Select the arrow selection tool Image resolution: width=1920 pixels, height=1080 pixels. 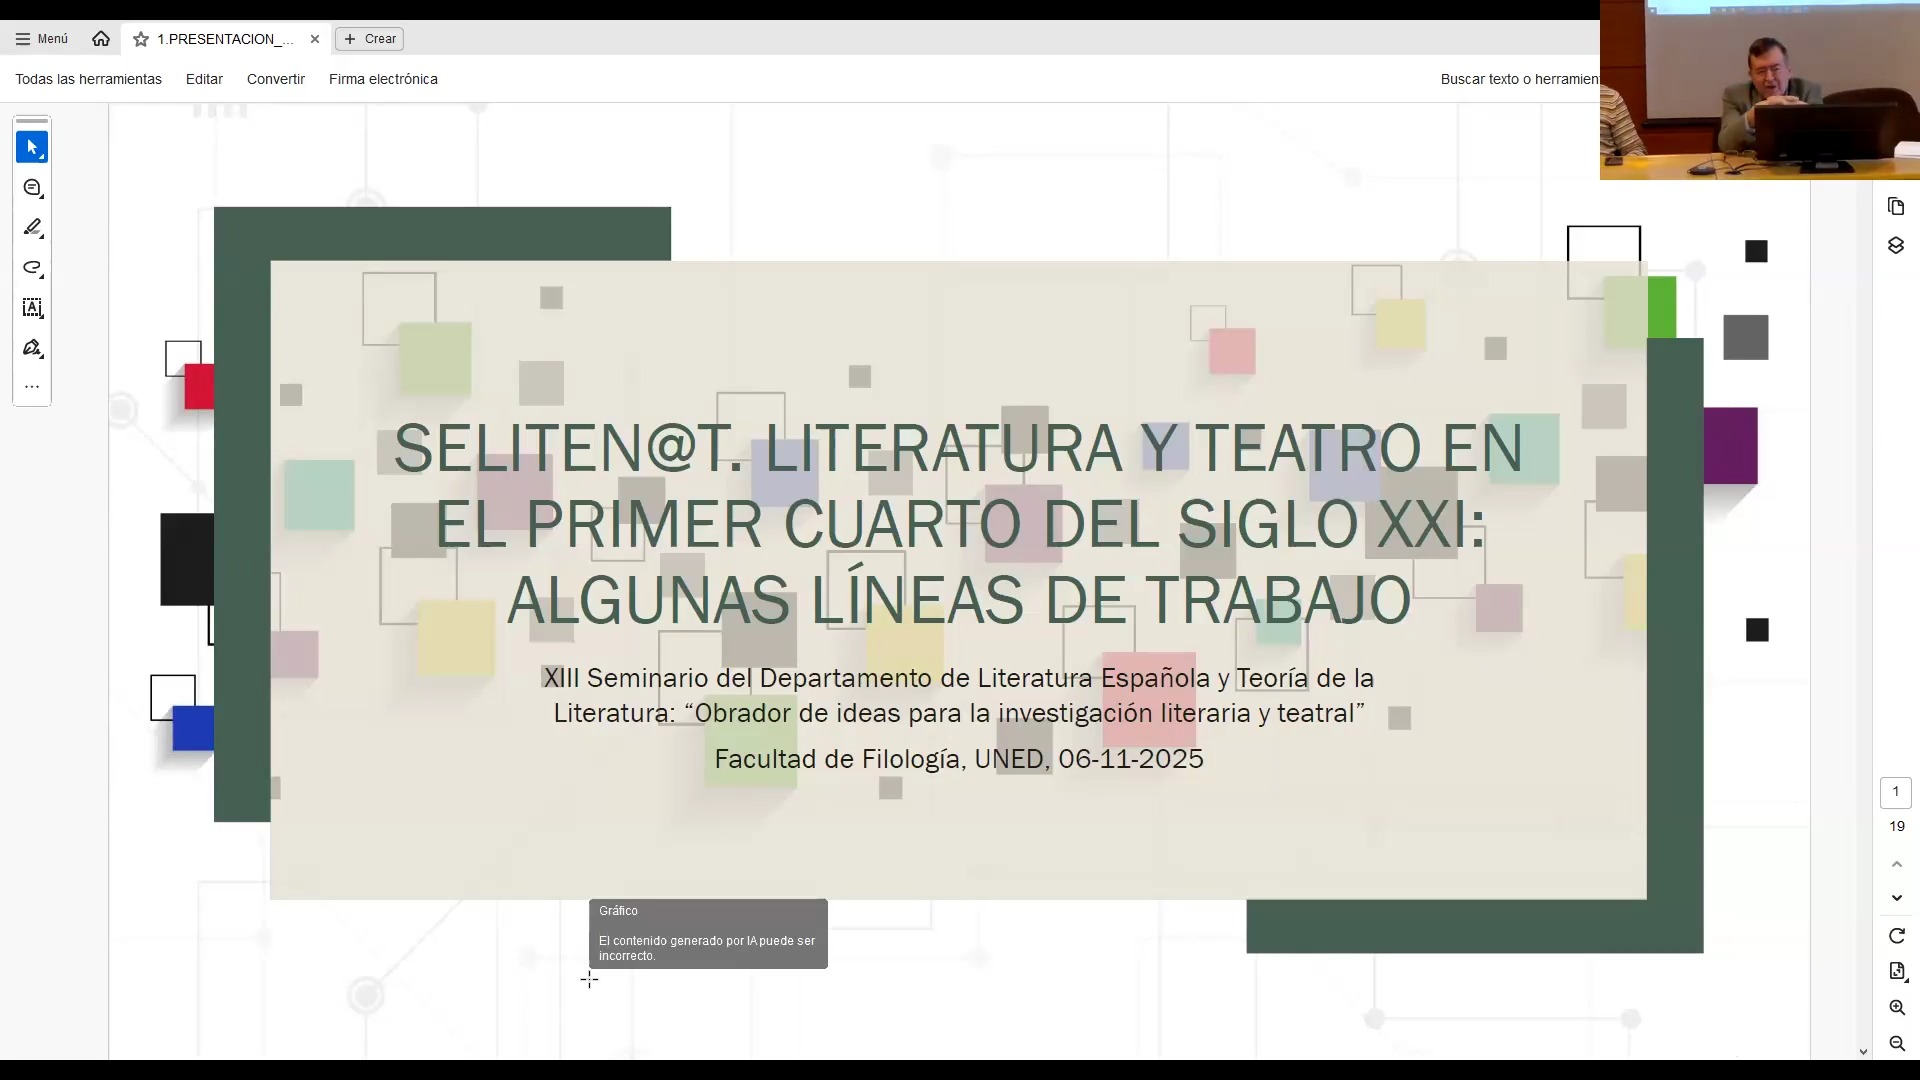pos(32,148)
